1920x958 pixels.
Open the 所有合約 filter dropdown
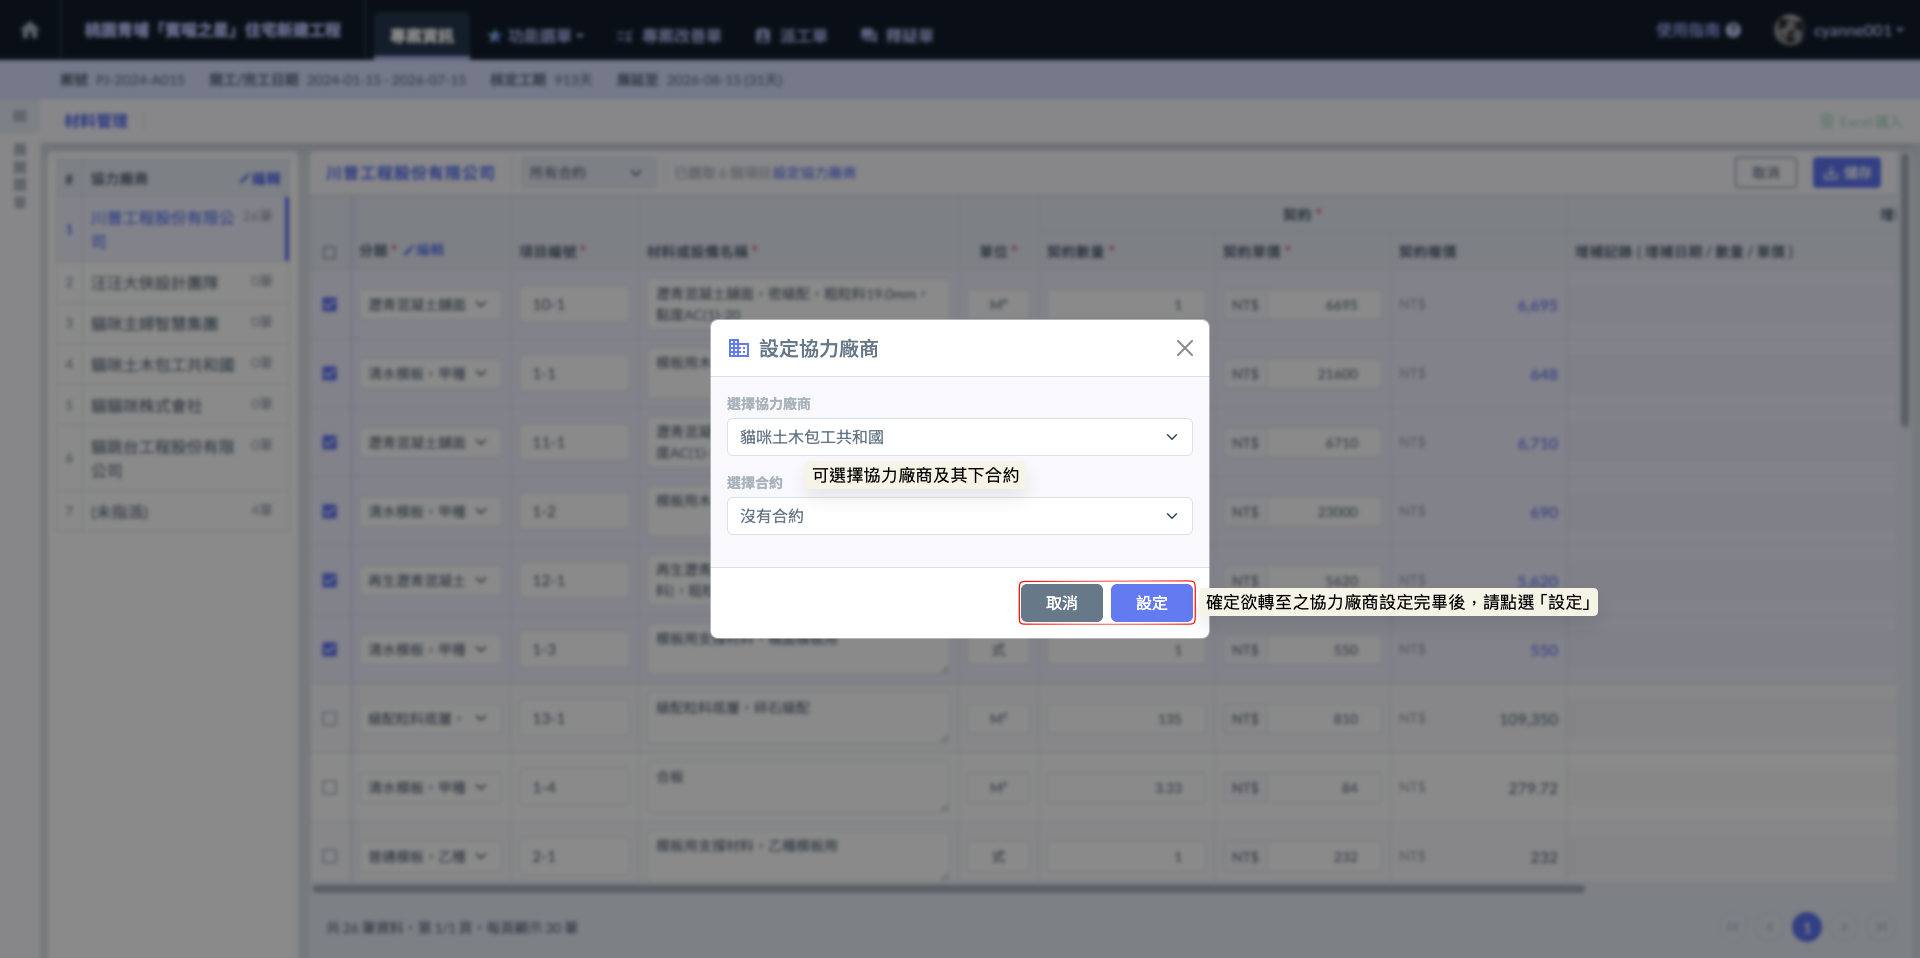tap(586, 173)
